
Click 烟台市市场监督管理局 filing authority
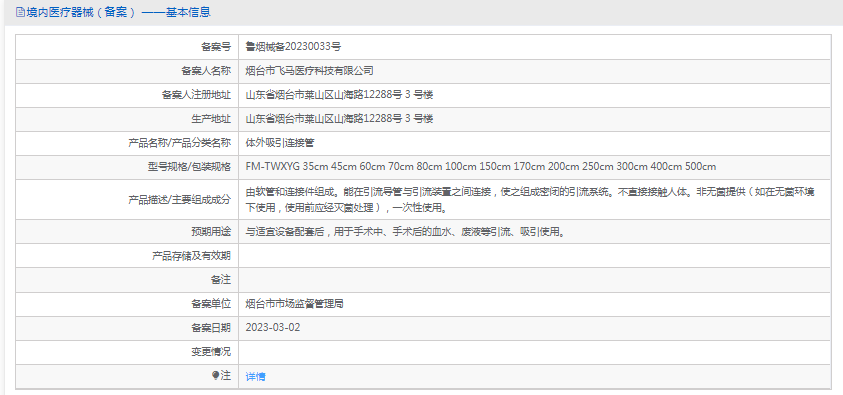point(295,304)
